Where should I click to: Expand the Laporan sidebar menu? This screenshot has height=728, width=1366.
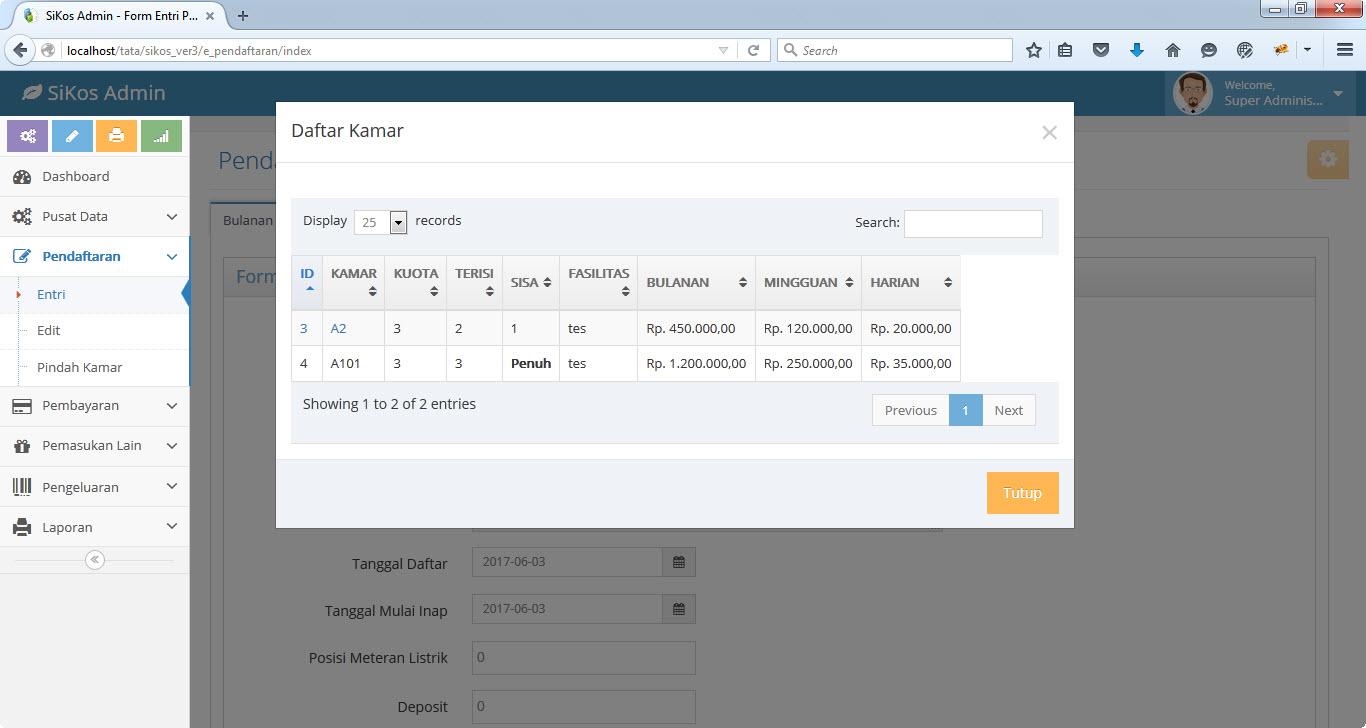pos(95,527)
